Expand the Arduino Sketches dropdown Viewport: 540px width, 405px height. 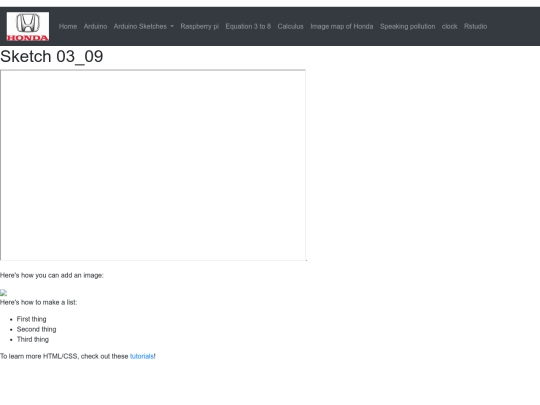(x=144, y=27)
